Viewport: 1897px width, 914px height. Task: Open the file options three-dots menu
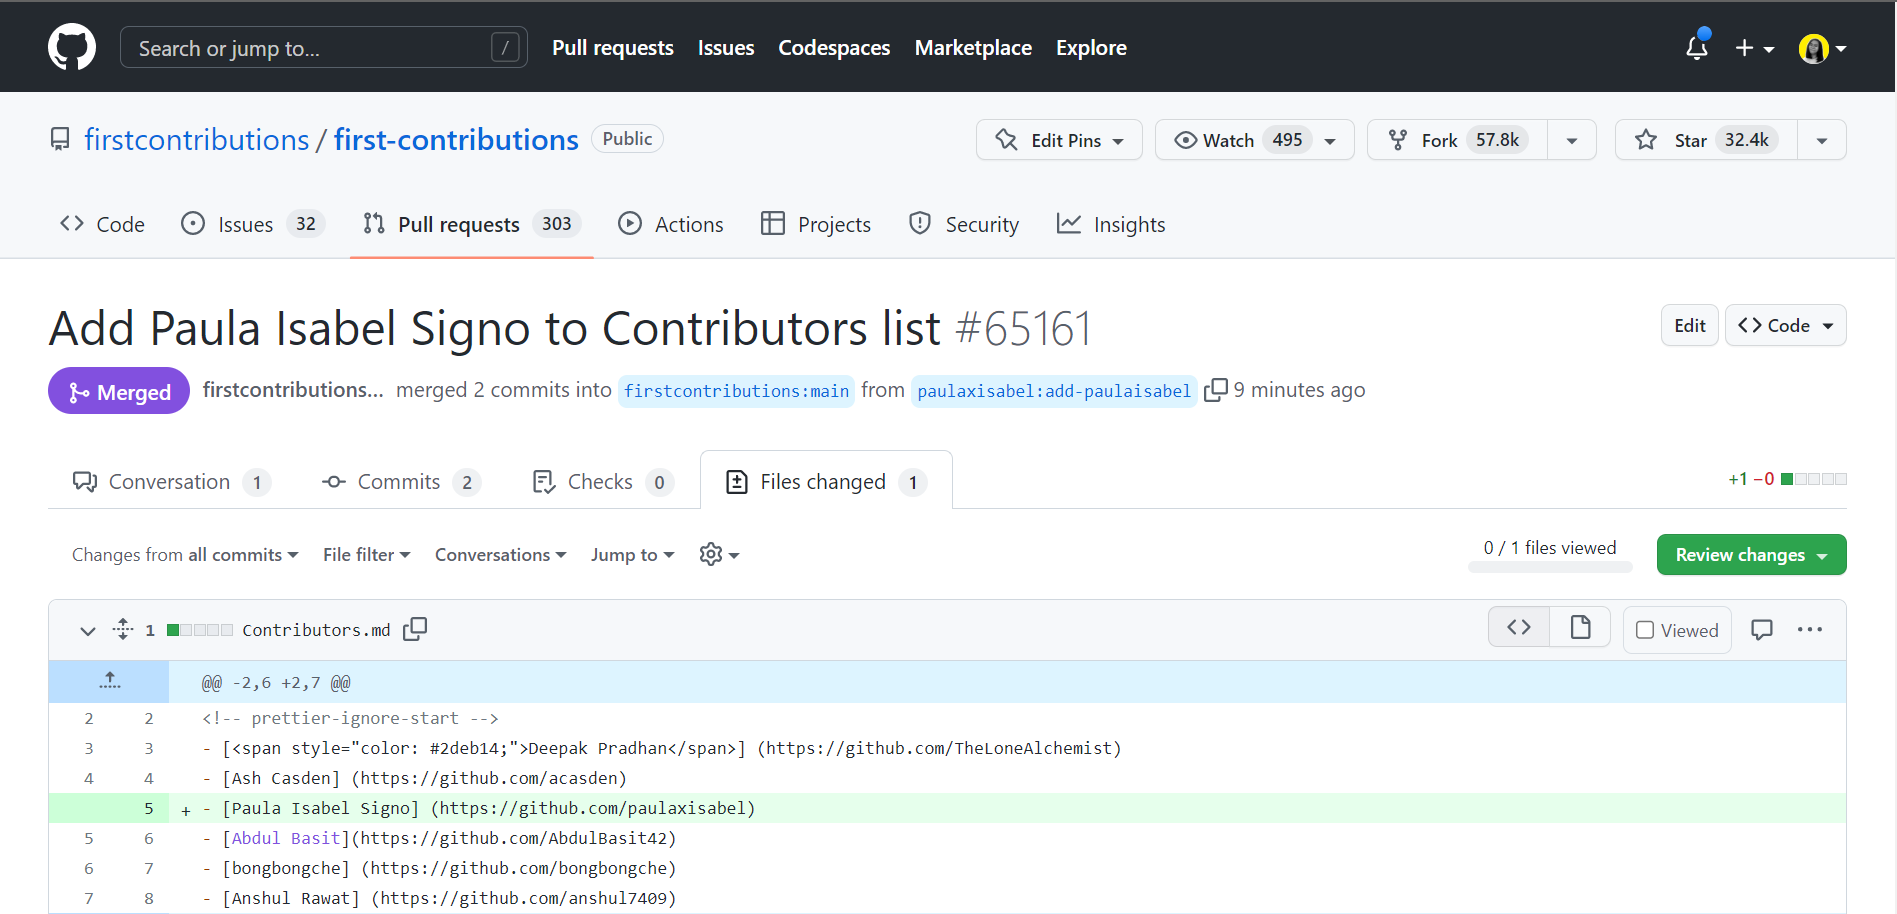(1810, 630)
